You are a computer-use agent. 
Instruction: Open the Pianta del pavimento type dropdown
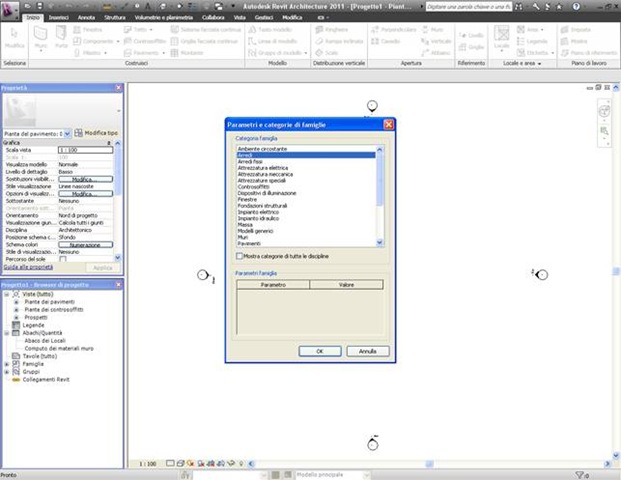click(x=67, y=134)
